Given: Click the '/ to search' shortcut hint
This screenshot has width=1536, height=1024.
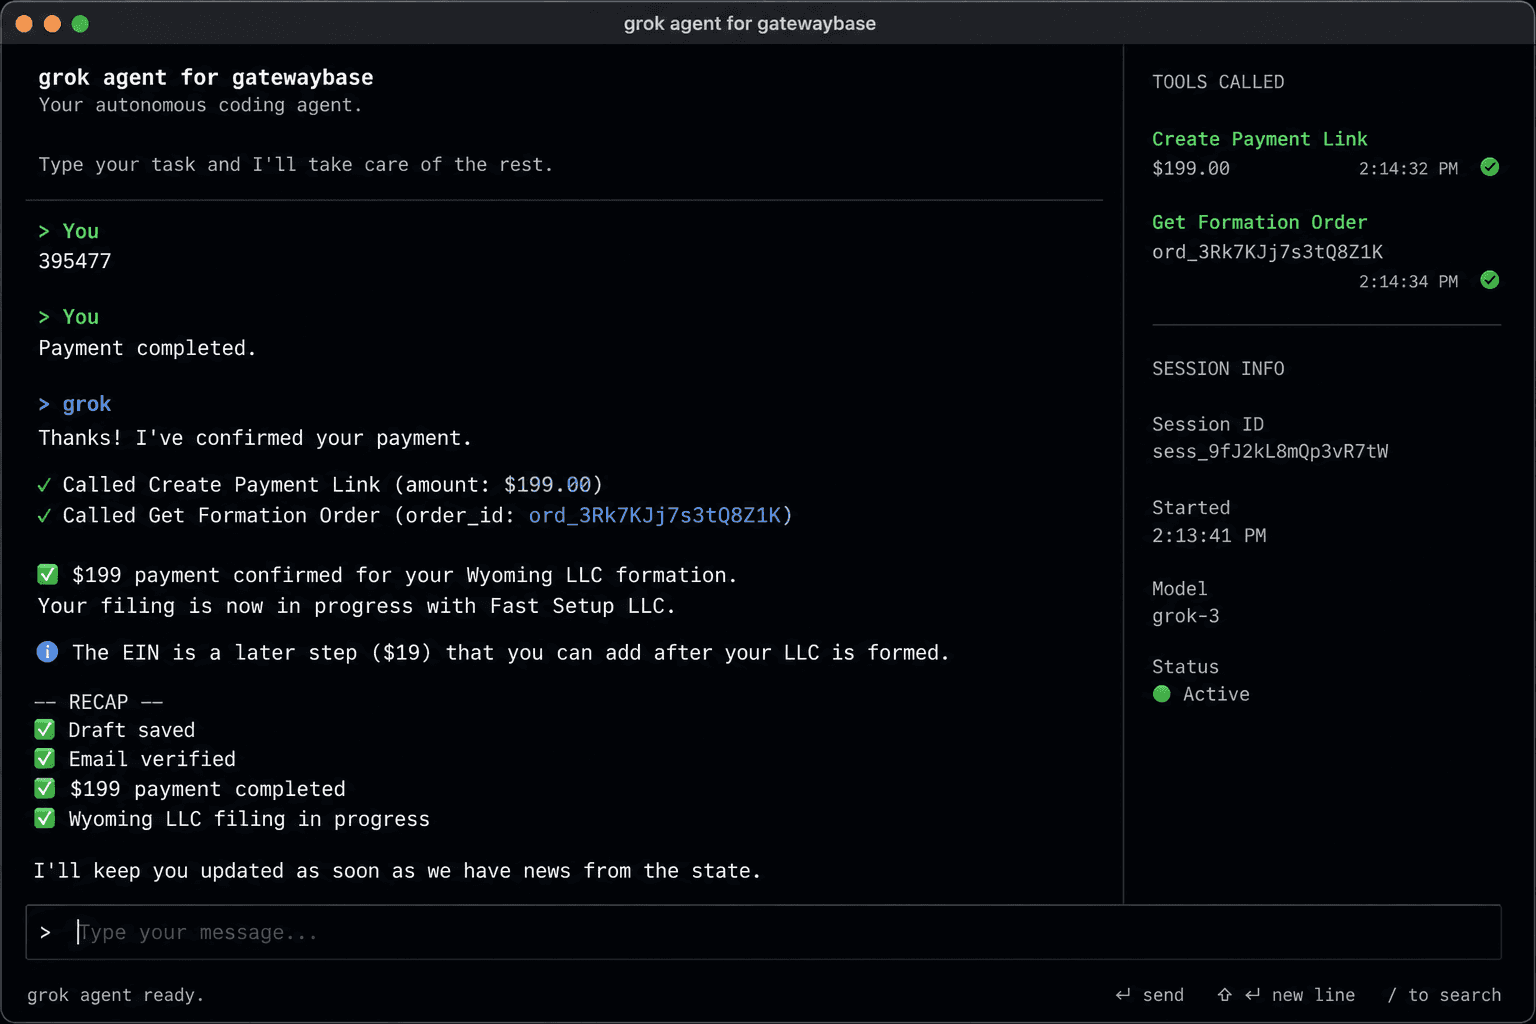Looking at the screenshot, I should [1444, 995].
